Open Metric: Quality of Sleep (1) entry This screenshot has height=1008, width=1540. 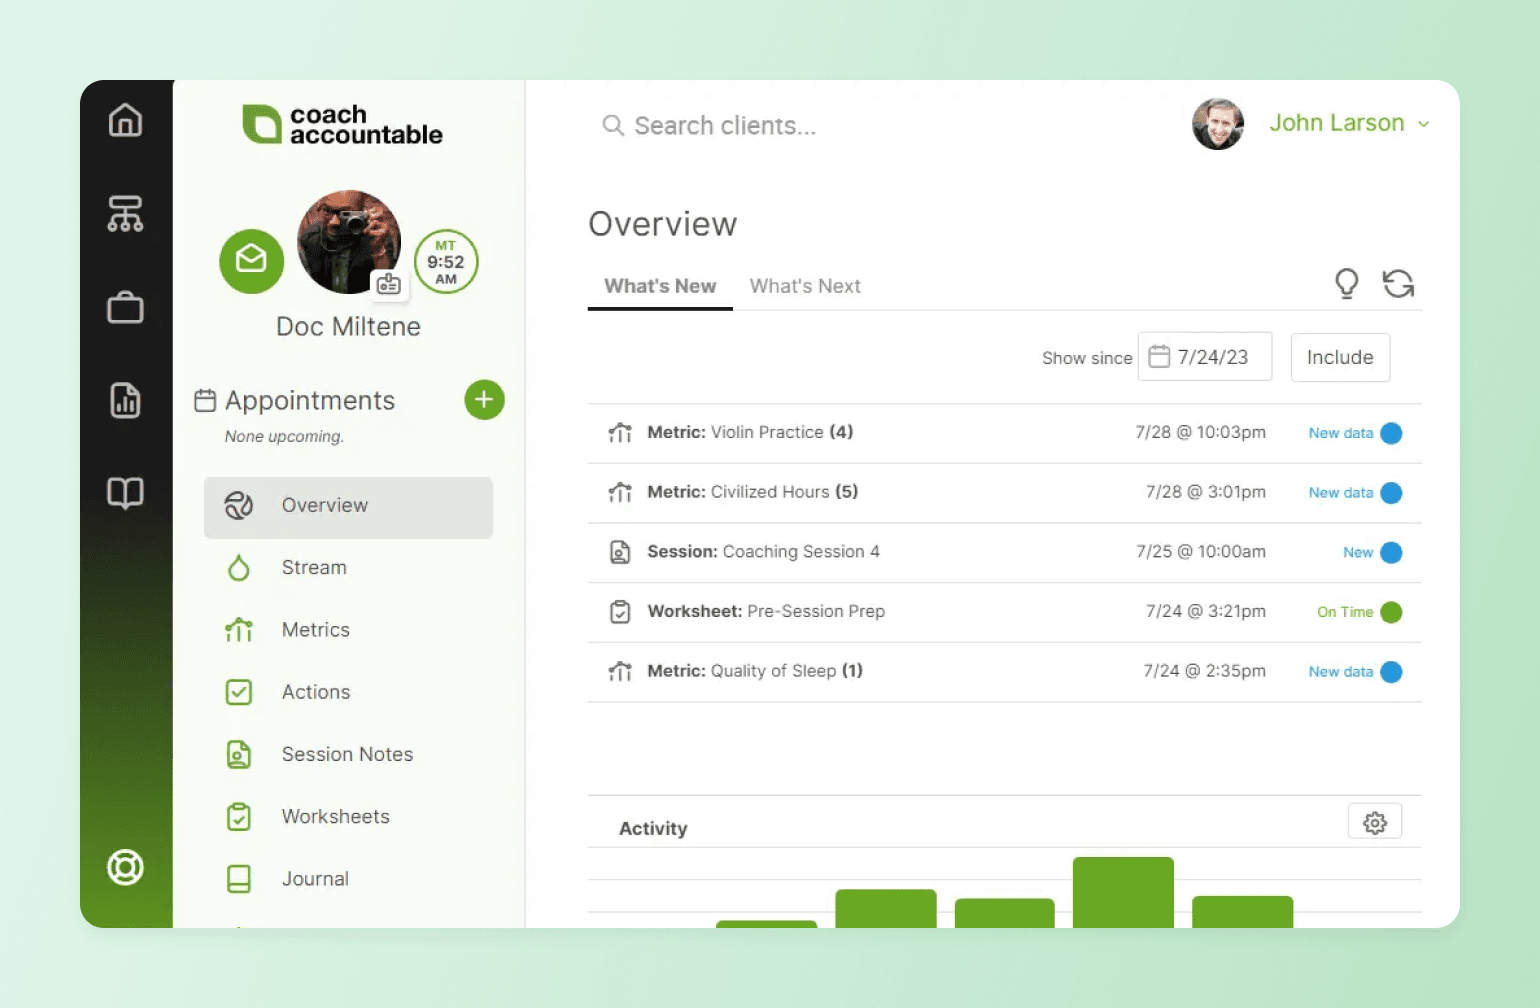[x=1004, y=672]
